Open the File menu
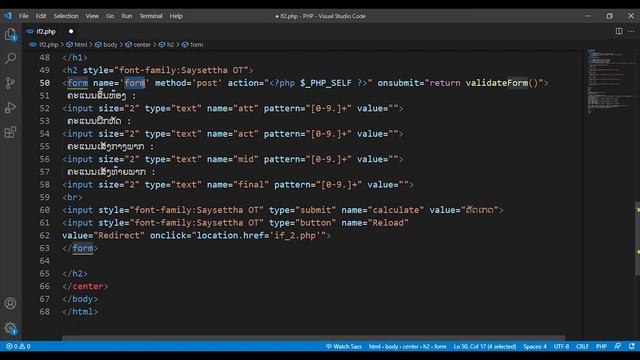Image resolution: width=640 pixels, height=360 pixels. point(24,16)
